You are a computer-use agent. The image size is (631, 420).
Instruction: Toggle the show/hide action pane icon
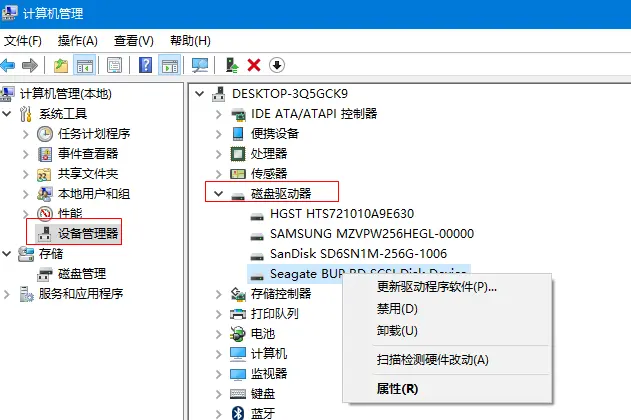point(169,65)
